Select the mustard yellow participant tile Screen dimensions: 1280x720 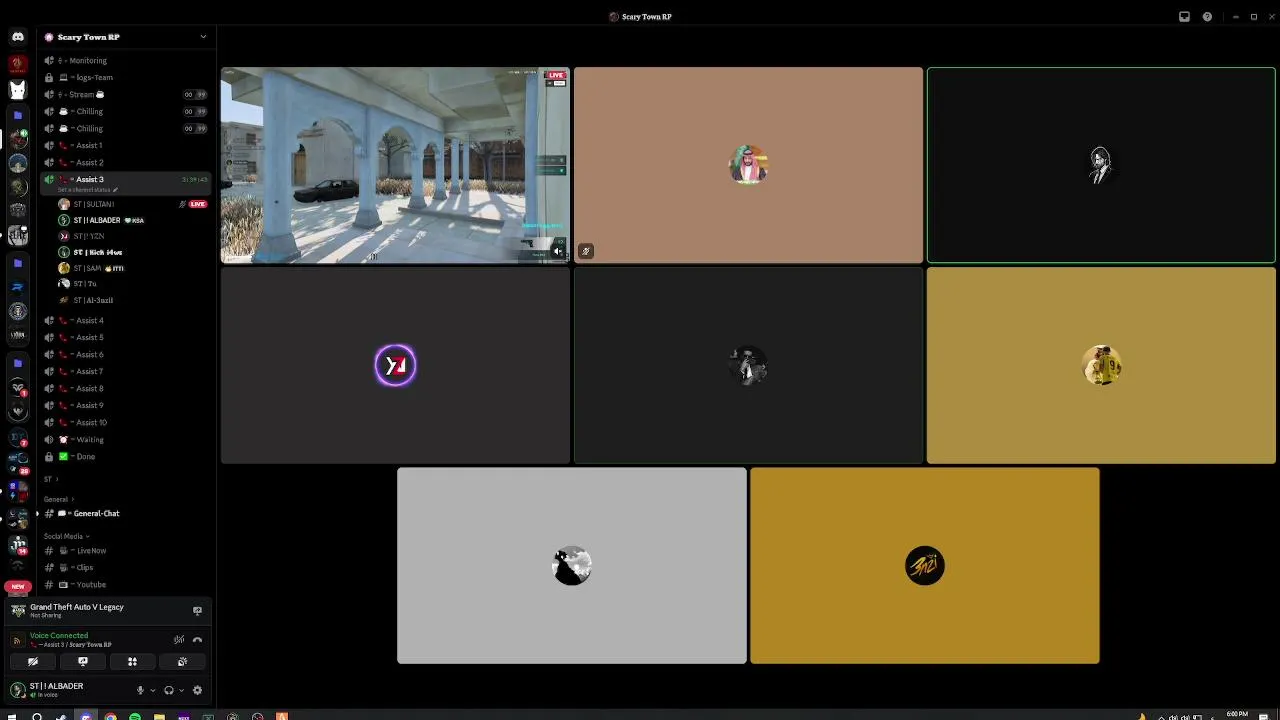pos(1101,365)
